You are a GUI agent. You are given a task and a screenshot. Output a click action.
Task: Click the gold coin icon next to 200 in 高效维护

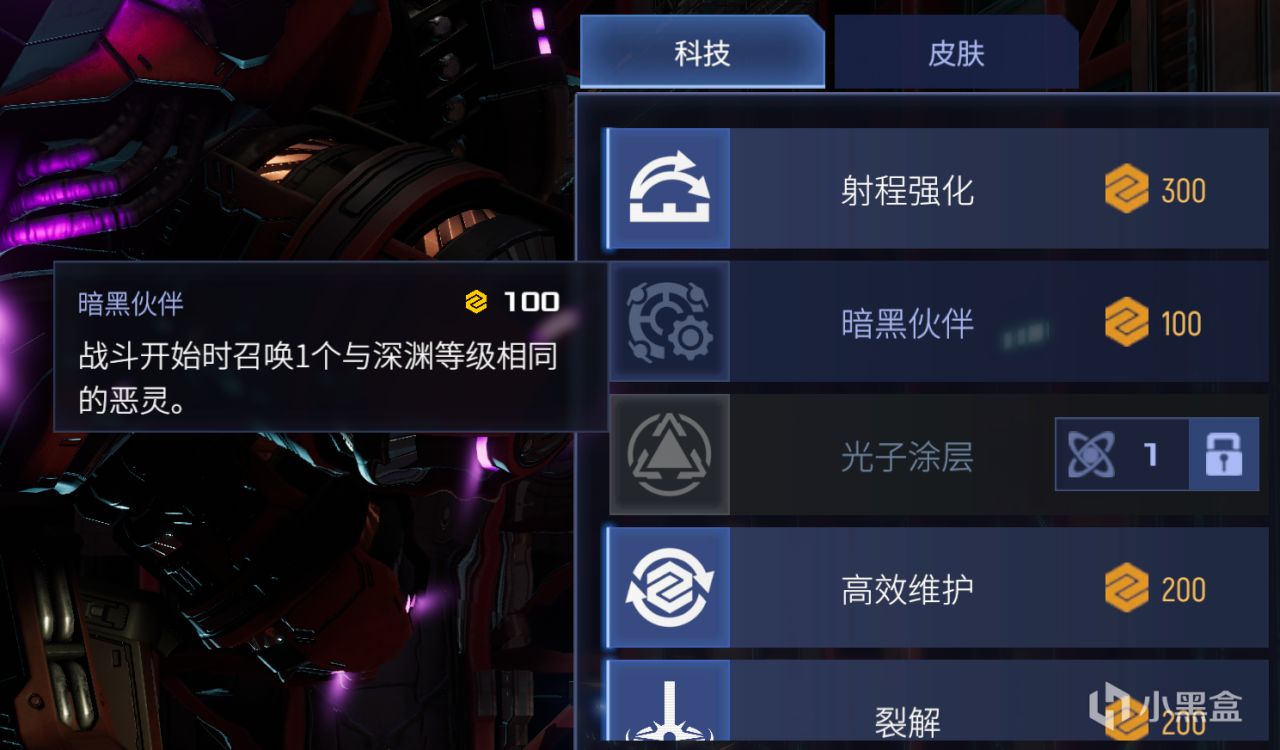click(x=1127, y=588)
